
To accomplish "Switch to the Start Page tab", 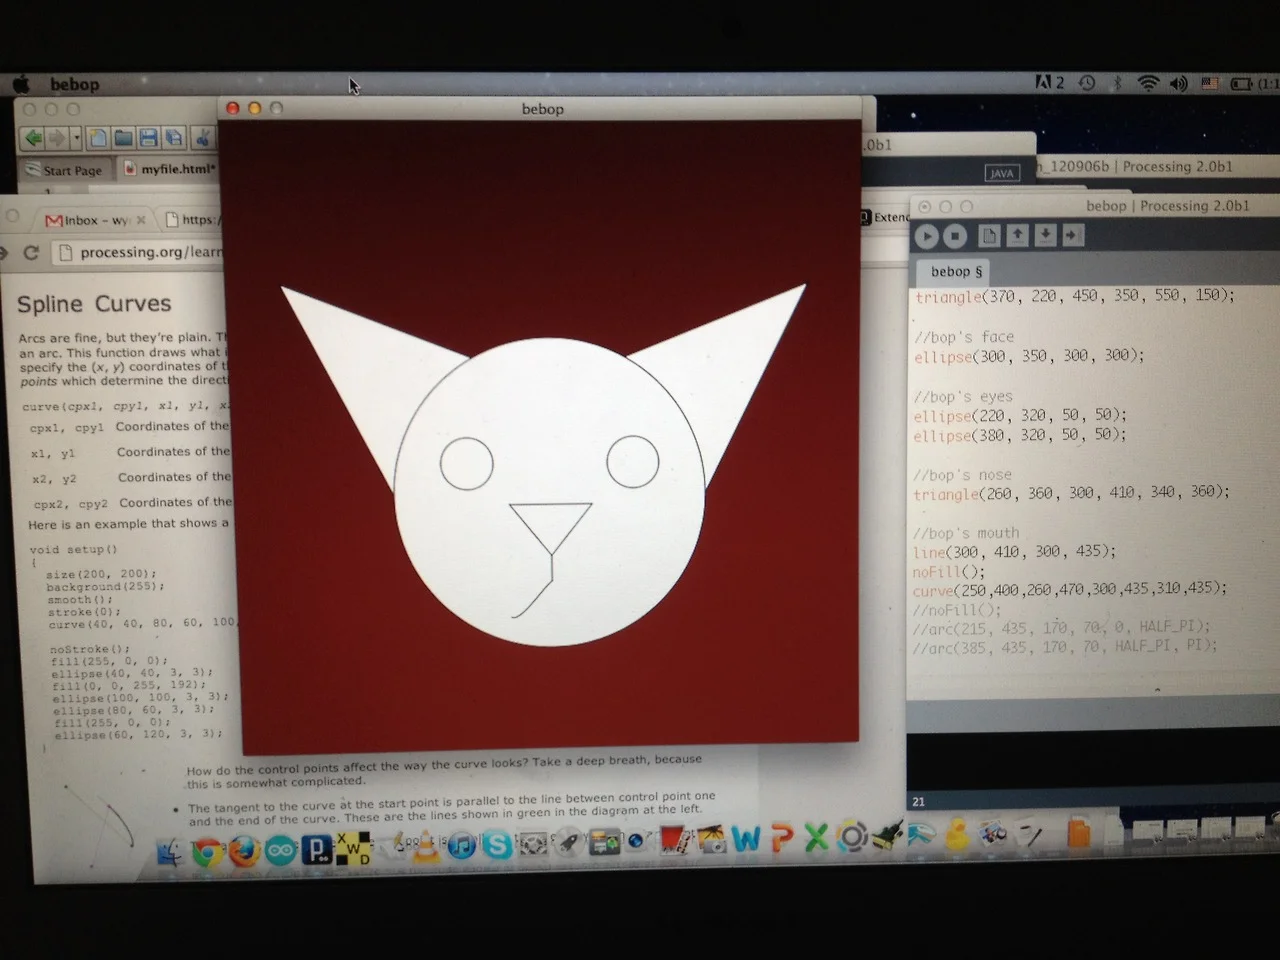I will (64, 170).
